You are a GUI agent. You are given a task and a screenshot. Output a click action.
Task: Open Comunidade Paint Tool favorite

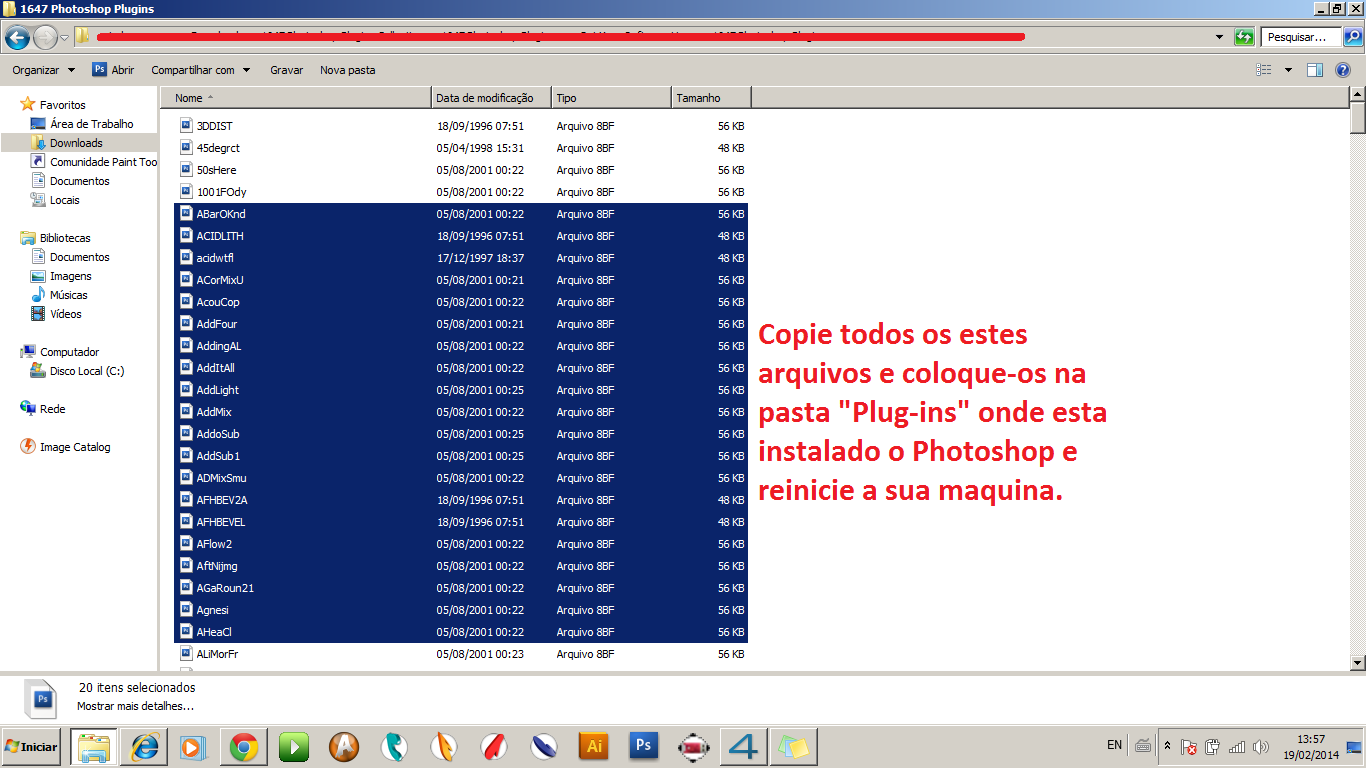[x=94, y=162]
